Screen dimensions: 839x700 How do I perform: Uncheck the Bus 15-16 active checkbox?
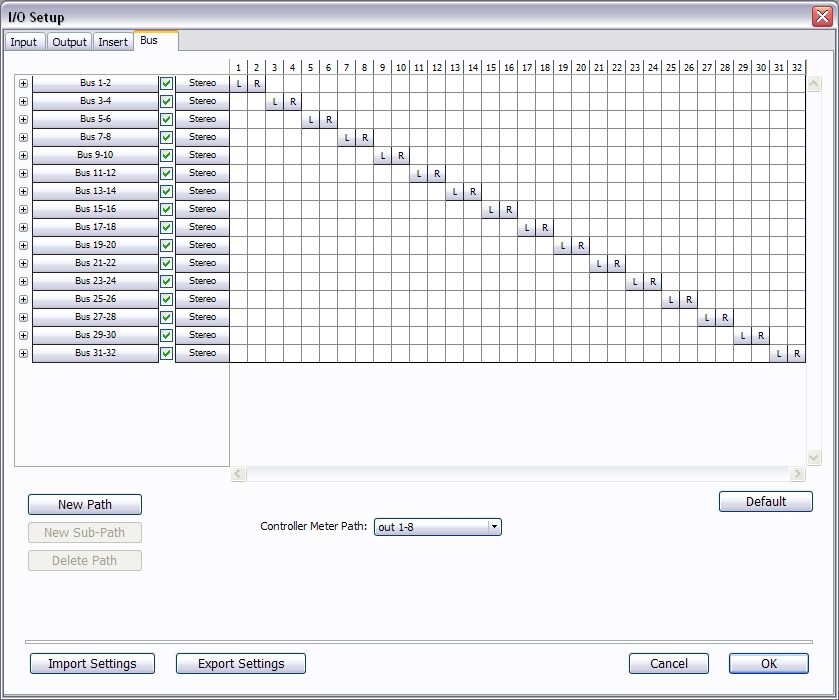[166, 209]
